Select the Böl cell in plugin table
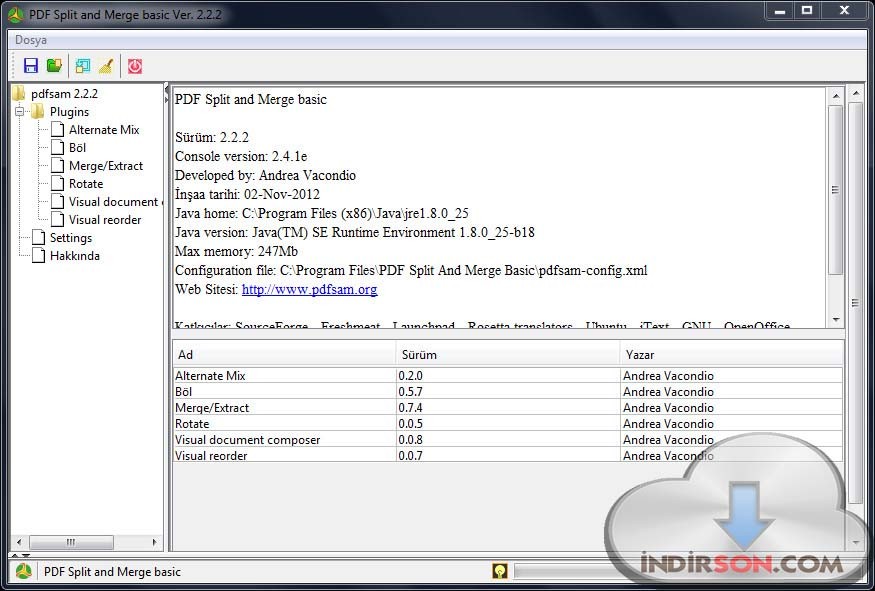This screenshot has height=591, width=875. click(285, 391)
